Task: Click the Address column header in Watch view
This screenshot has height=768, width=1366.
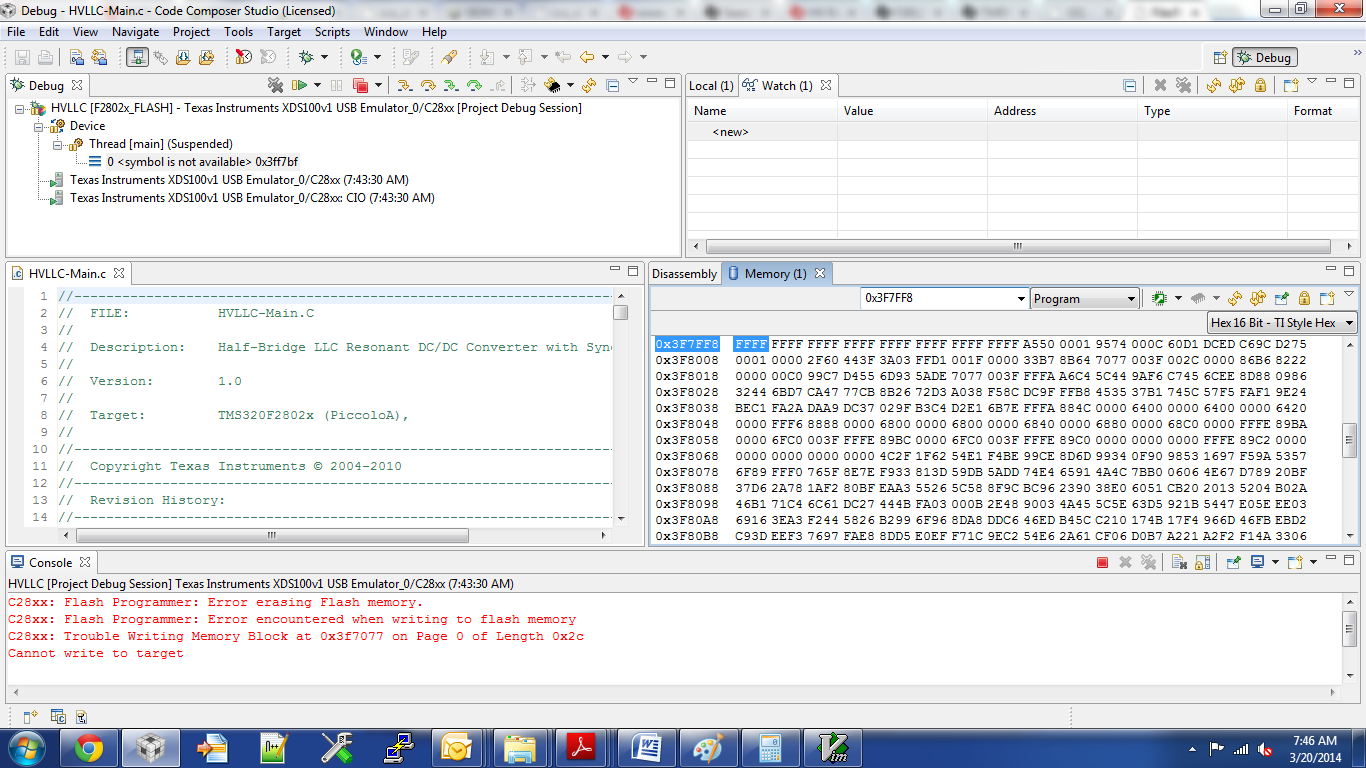Action: click(x=1062, y=111)
